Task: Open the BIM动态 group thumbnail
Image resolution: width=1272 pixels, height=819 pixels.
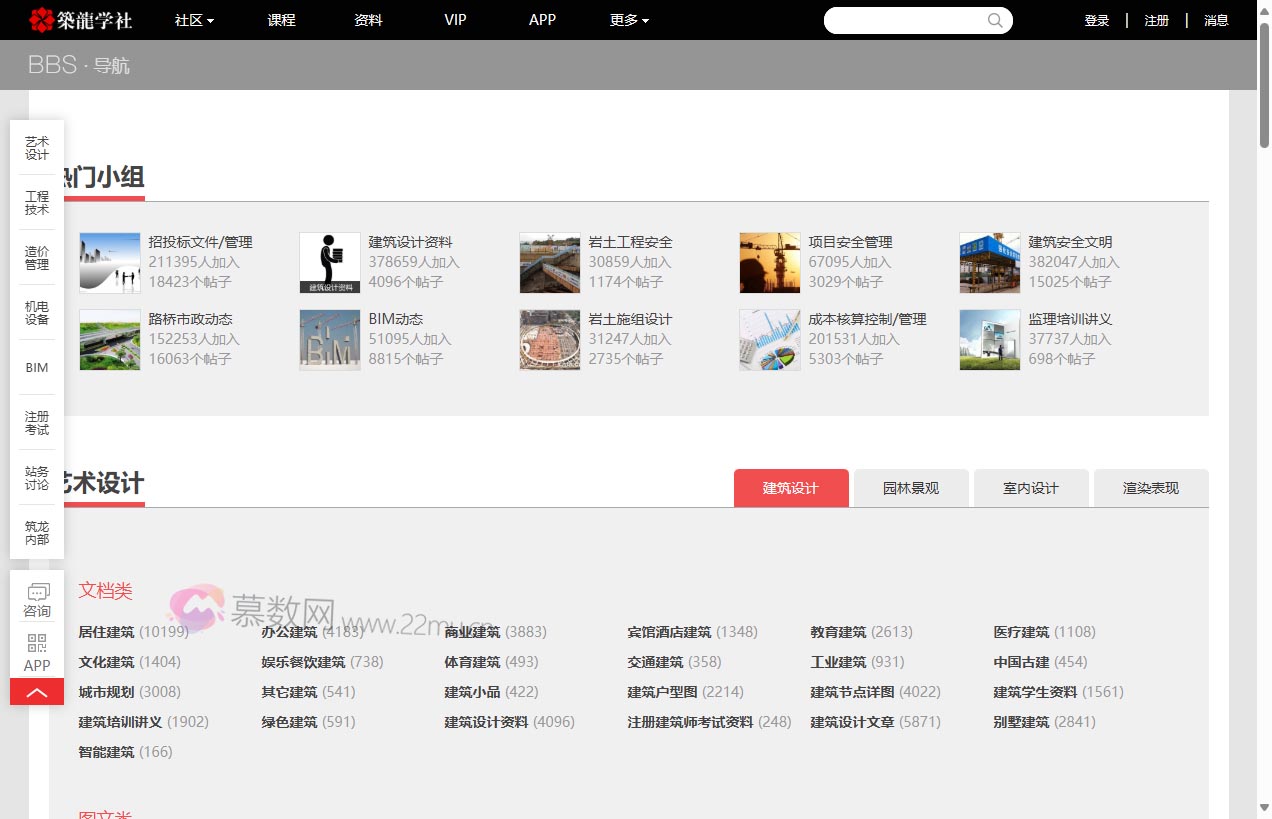Action: point(329,340)
